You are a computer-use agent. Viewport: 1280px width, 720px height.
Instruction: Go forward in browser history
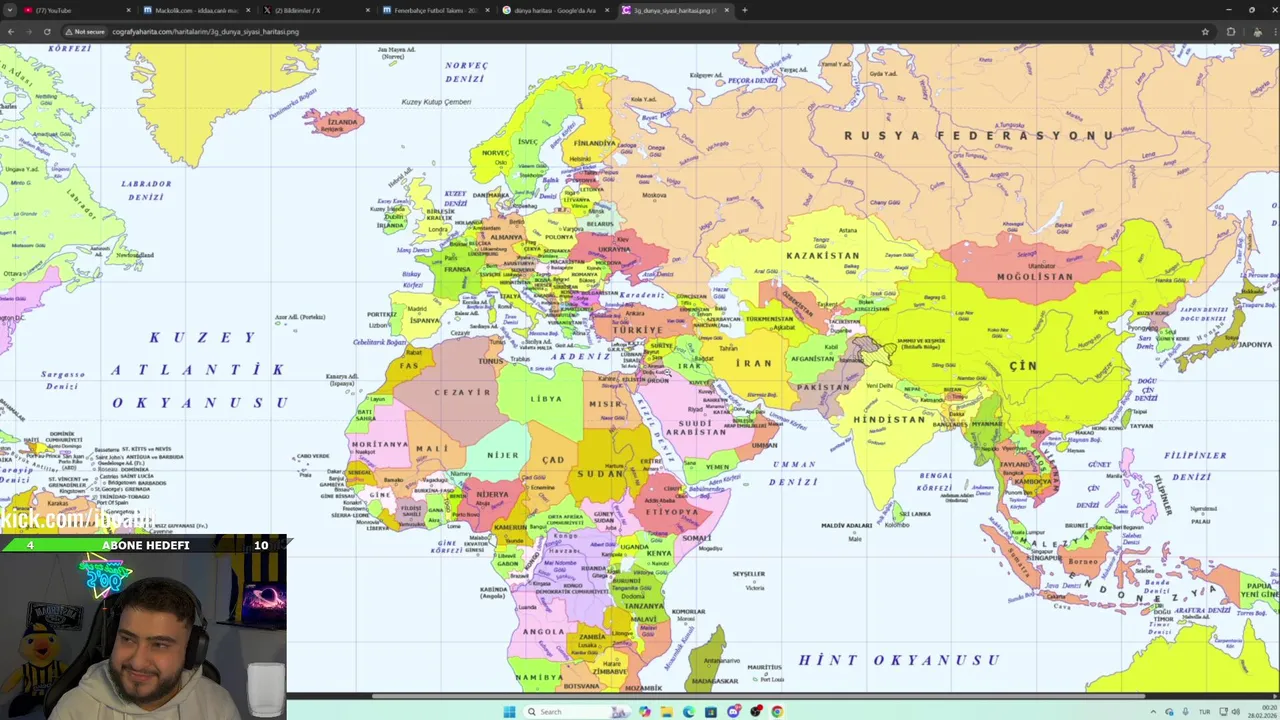tap(28, 31)
